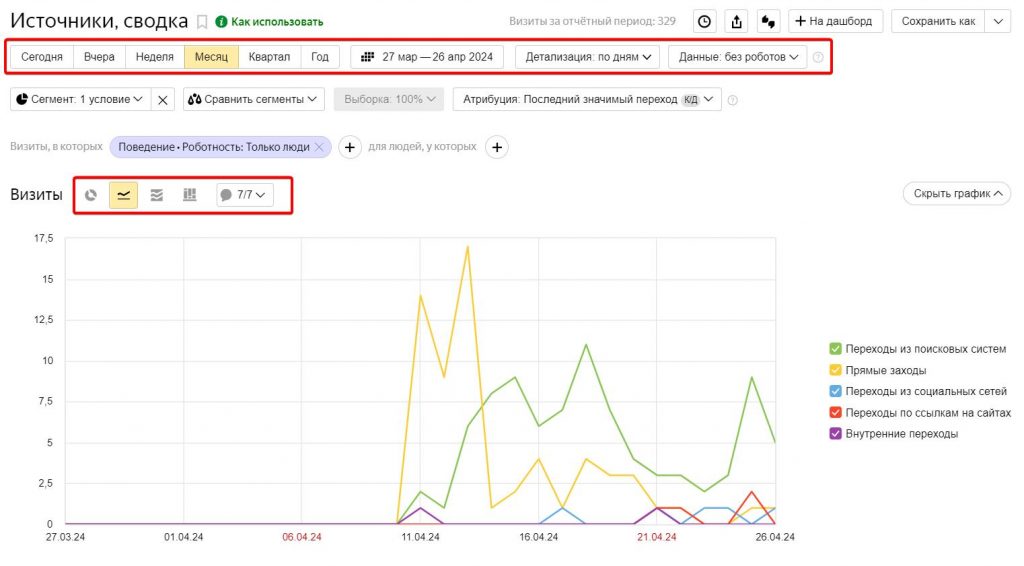The height and width of the screenshot is (566, 1024).
Task: Open the clock history icon button
Action: click(706, 21)
